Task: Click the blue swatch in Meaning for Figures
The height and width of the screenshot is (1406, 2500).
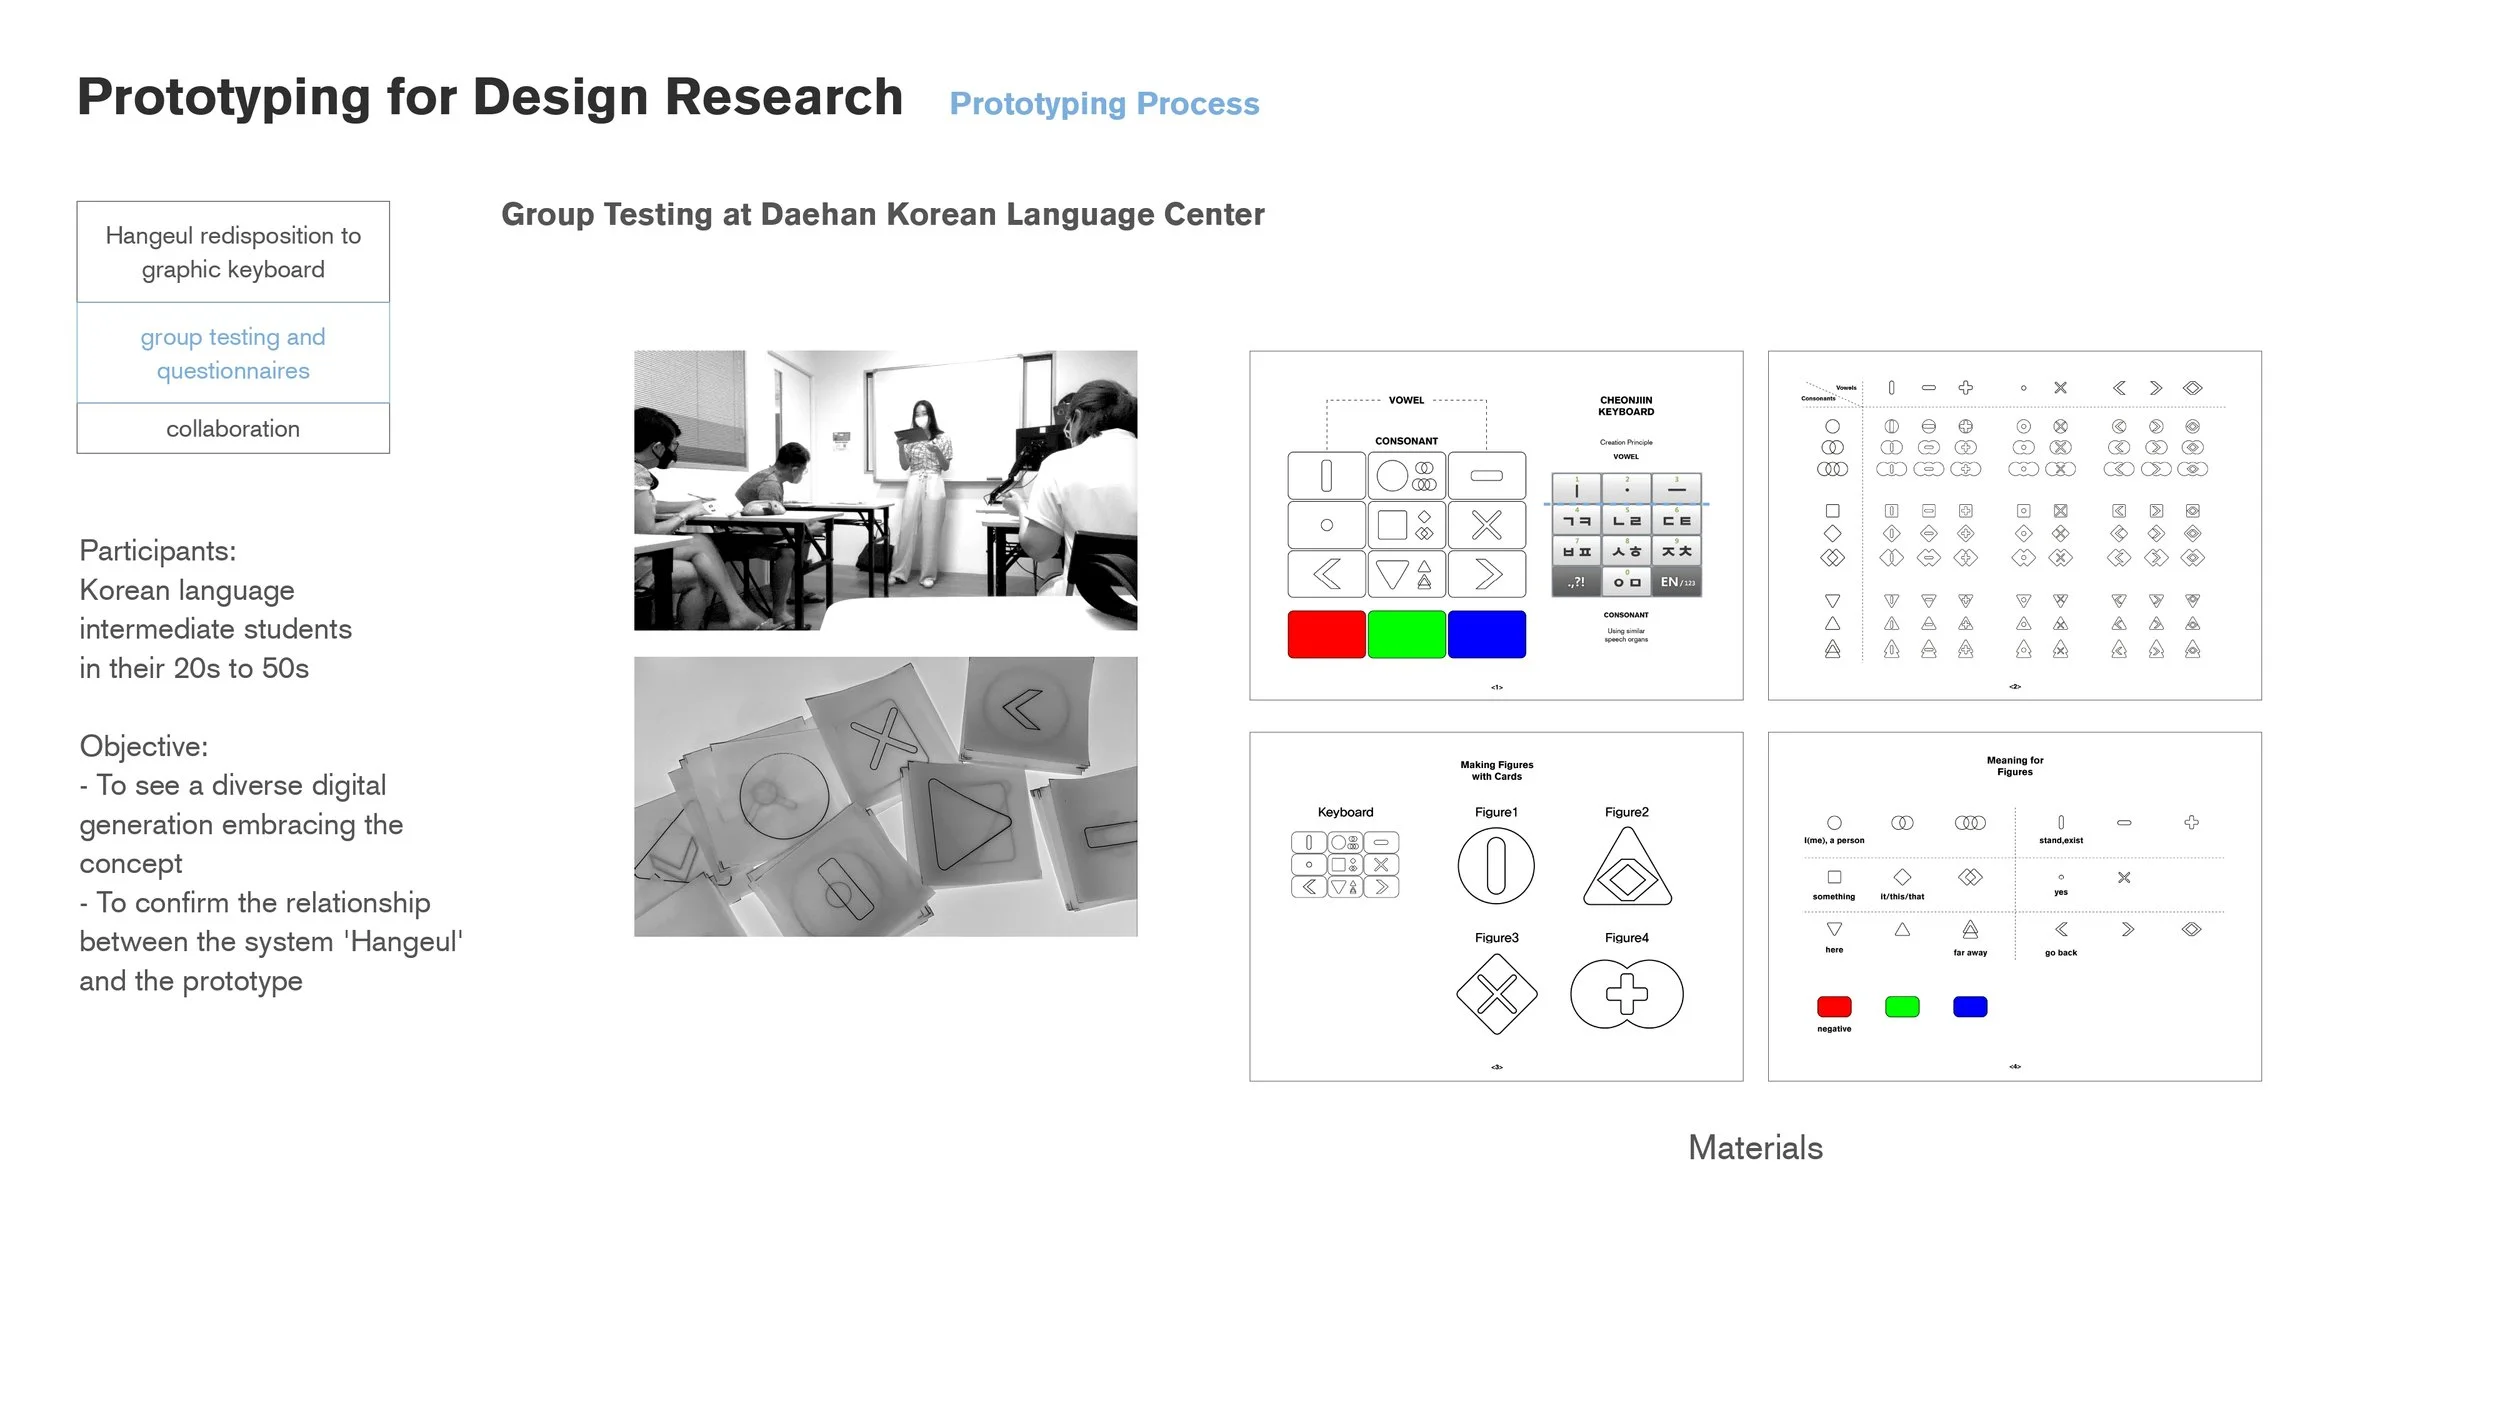Action: [x=1969, y=1007]
